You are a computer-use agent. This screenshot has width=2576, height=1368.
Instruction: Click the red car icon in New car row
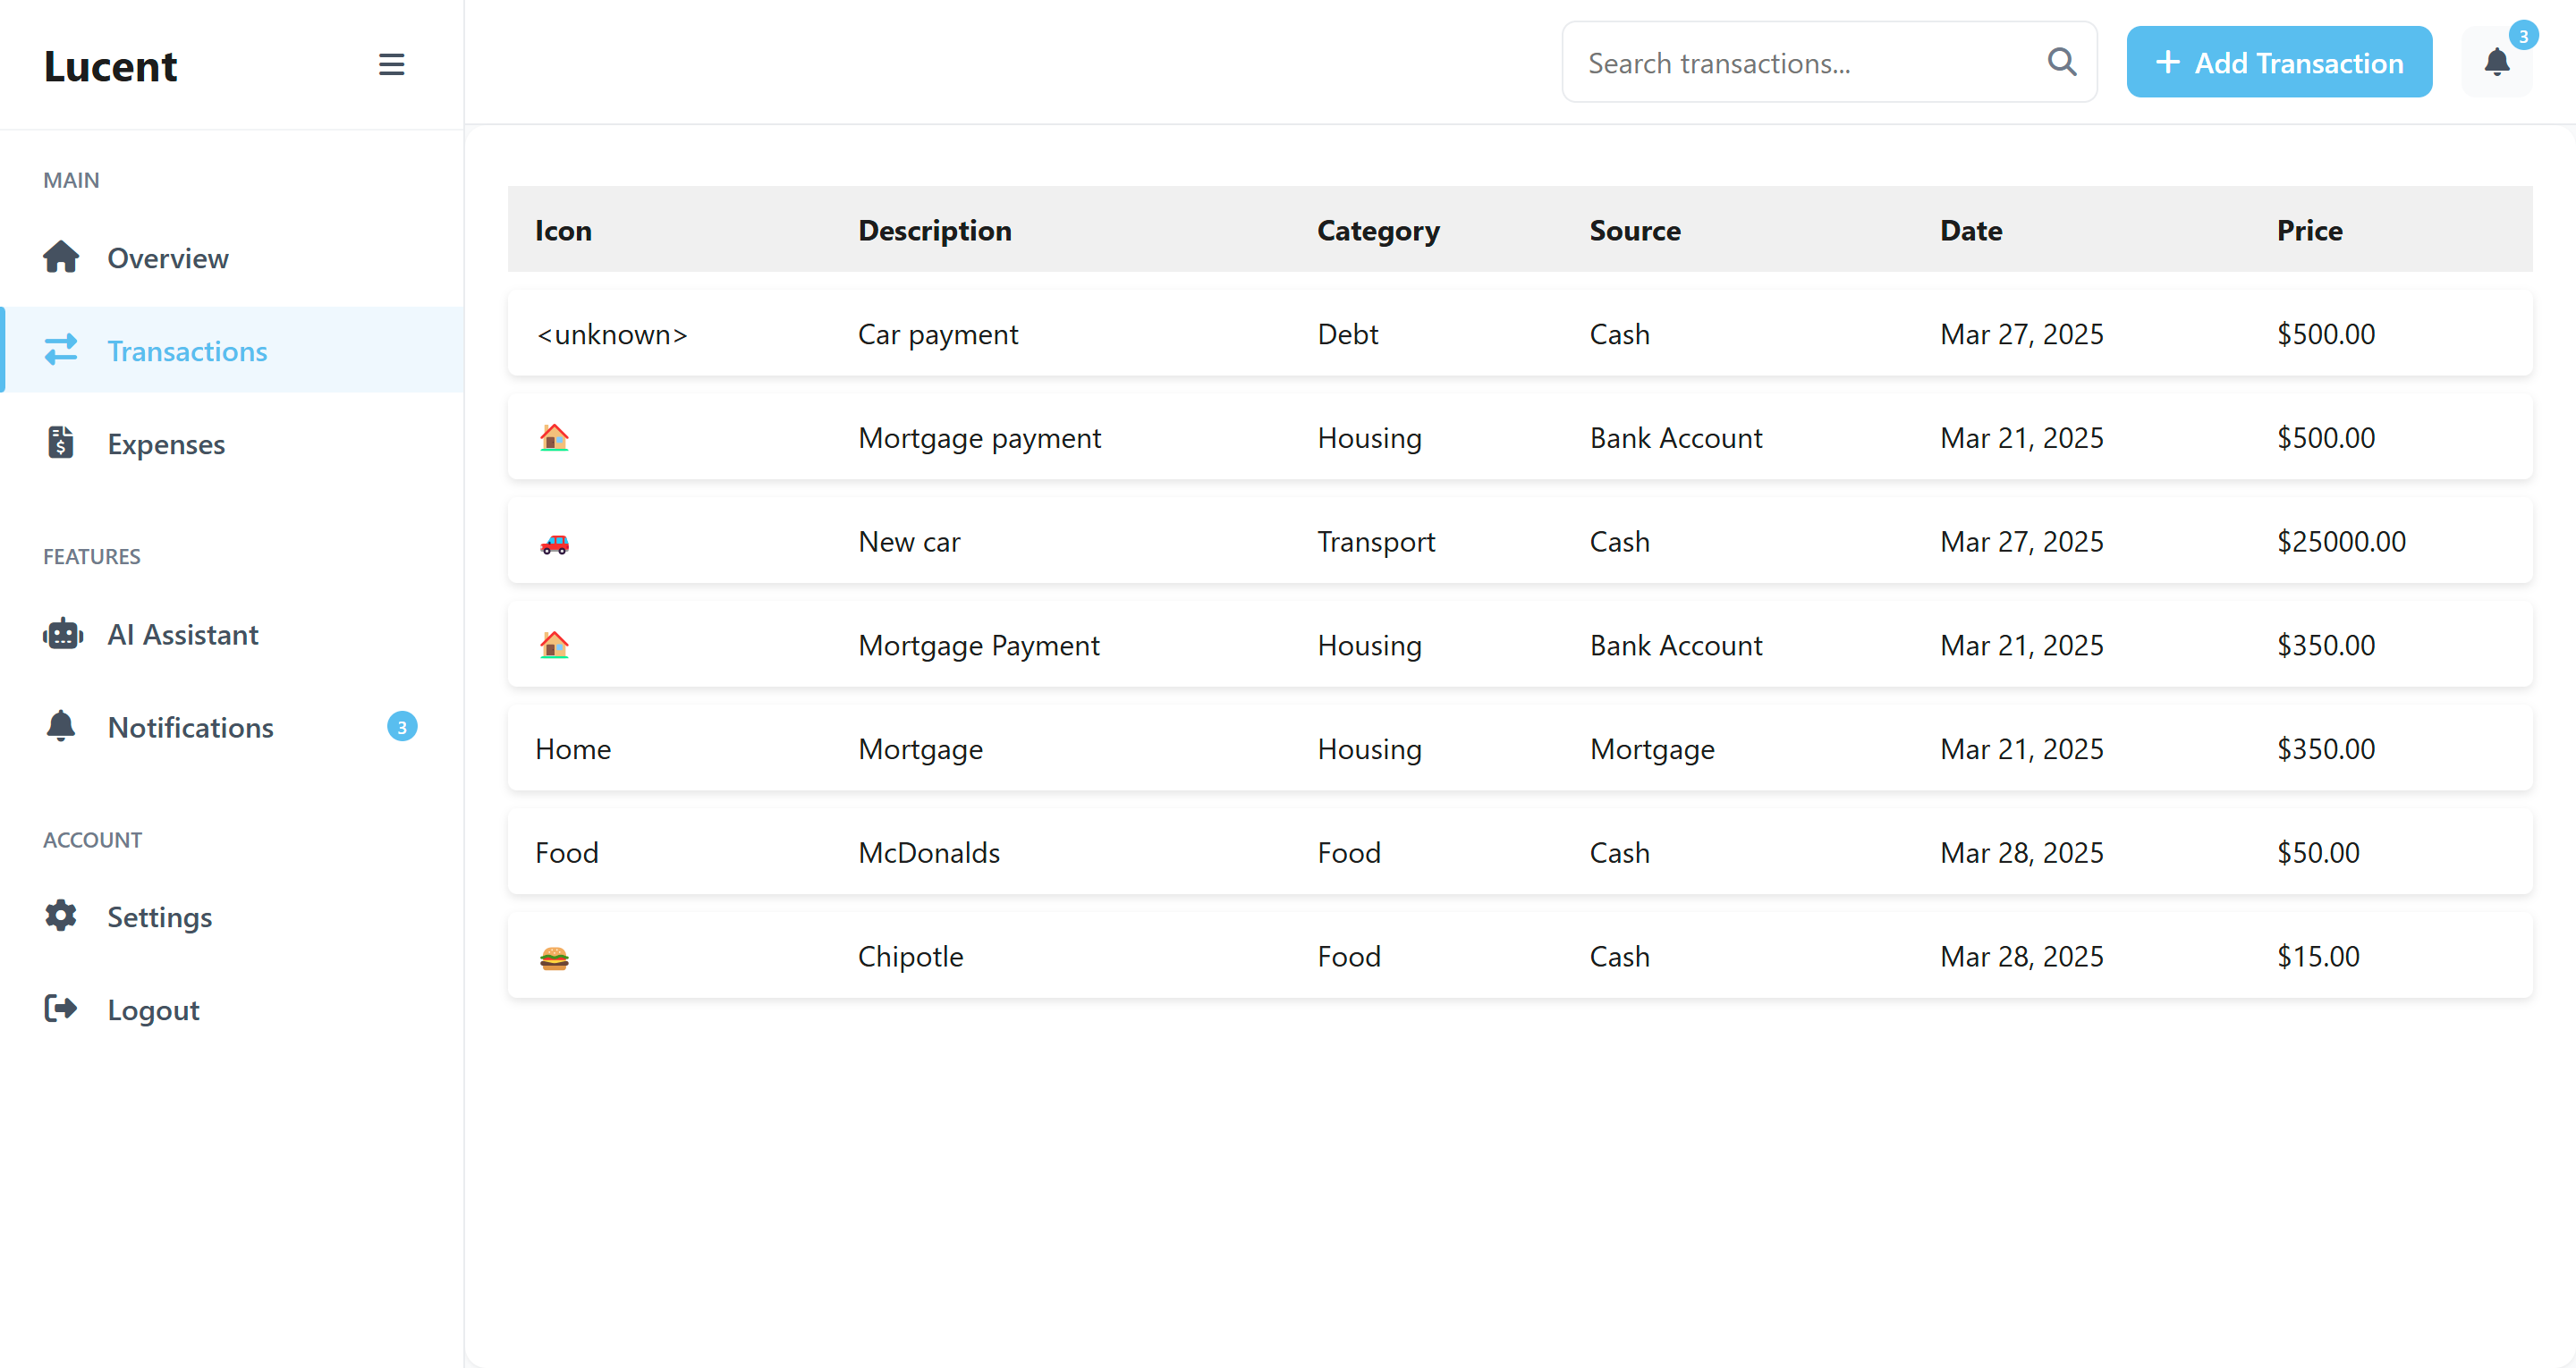[x=554, y=543]
